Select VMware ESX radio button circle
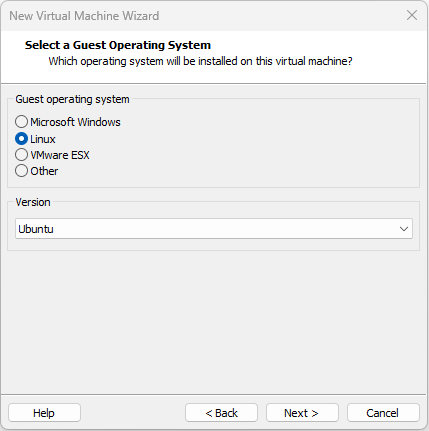Screen dimensions: 429x431 coord(21,155)
